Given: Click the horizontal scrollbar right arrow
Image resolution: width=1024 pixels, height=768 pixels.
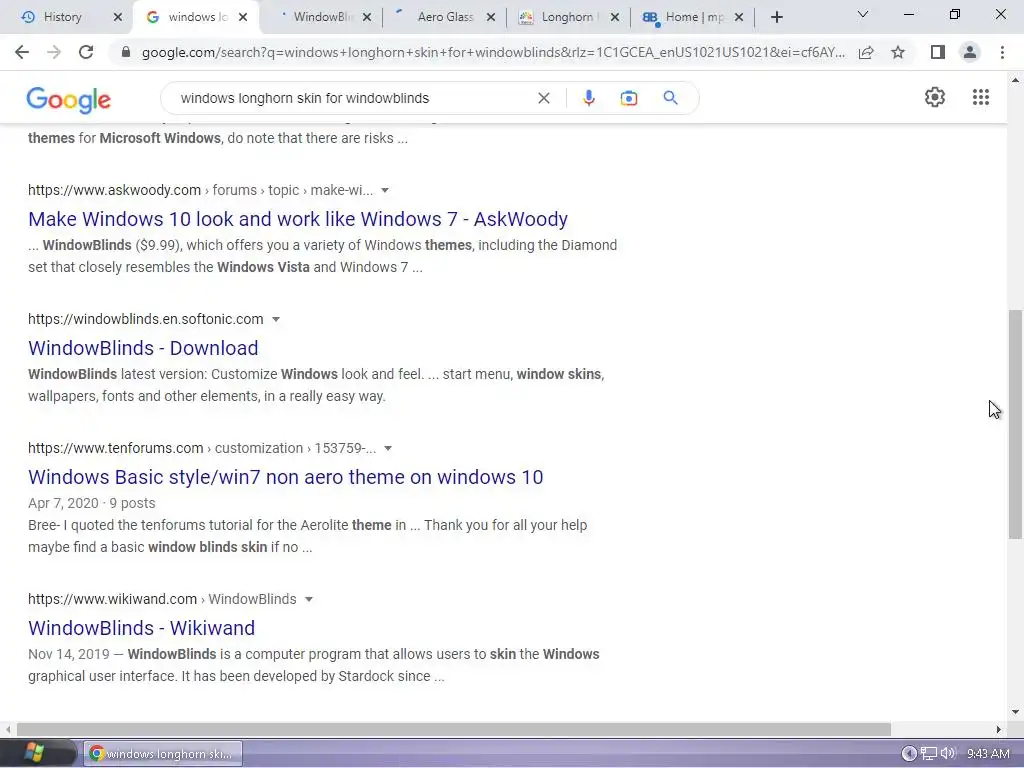Looking at the screenshot, I should click(999, 729).
